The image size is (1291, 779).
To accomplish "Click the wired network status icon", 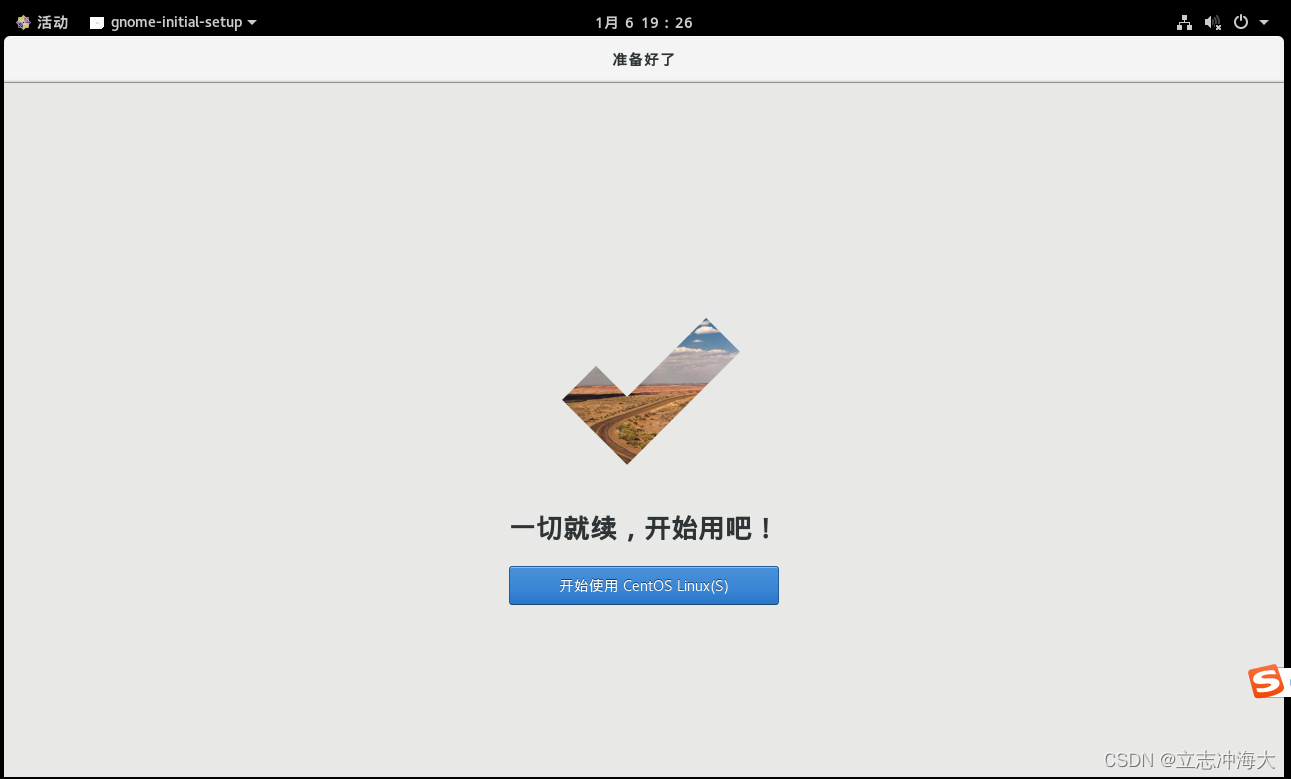I will click(1184, 22).
